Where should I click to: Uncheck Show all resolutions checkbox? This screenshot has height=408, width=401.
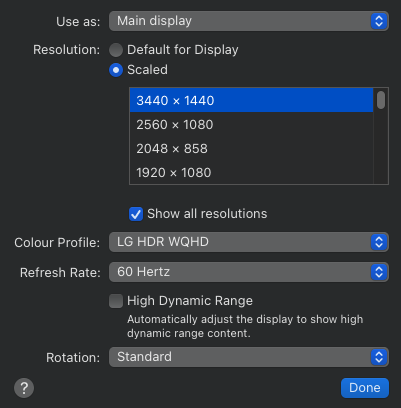(x=136, y=214)
